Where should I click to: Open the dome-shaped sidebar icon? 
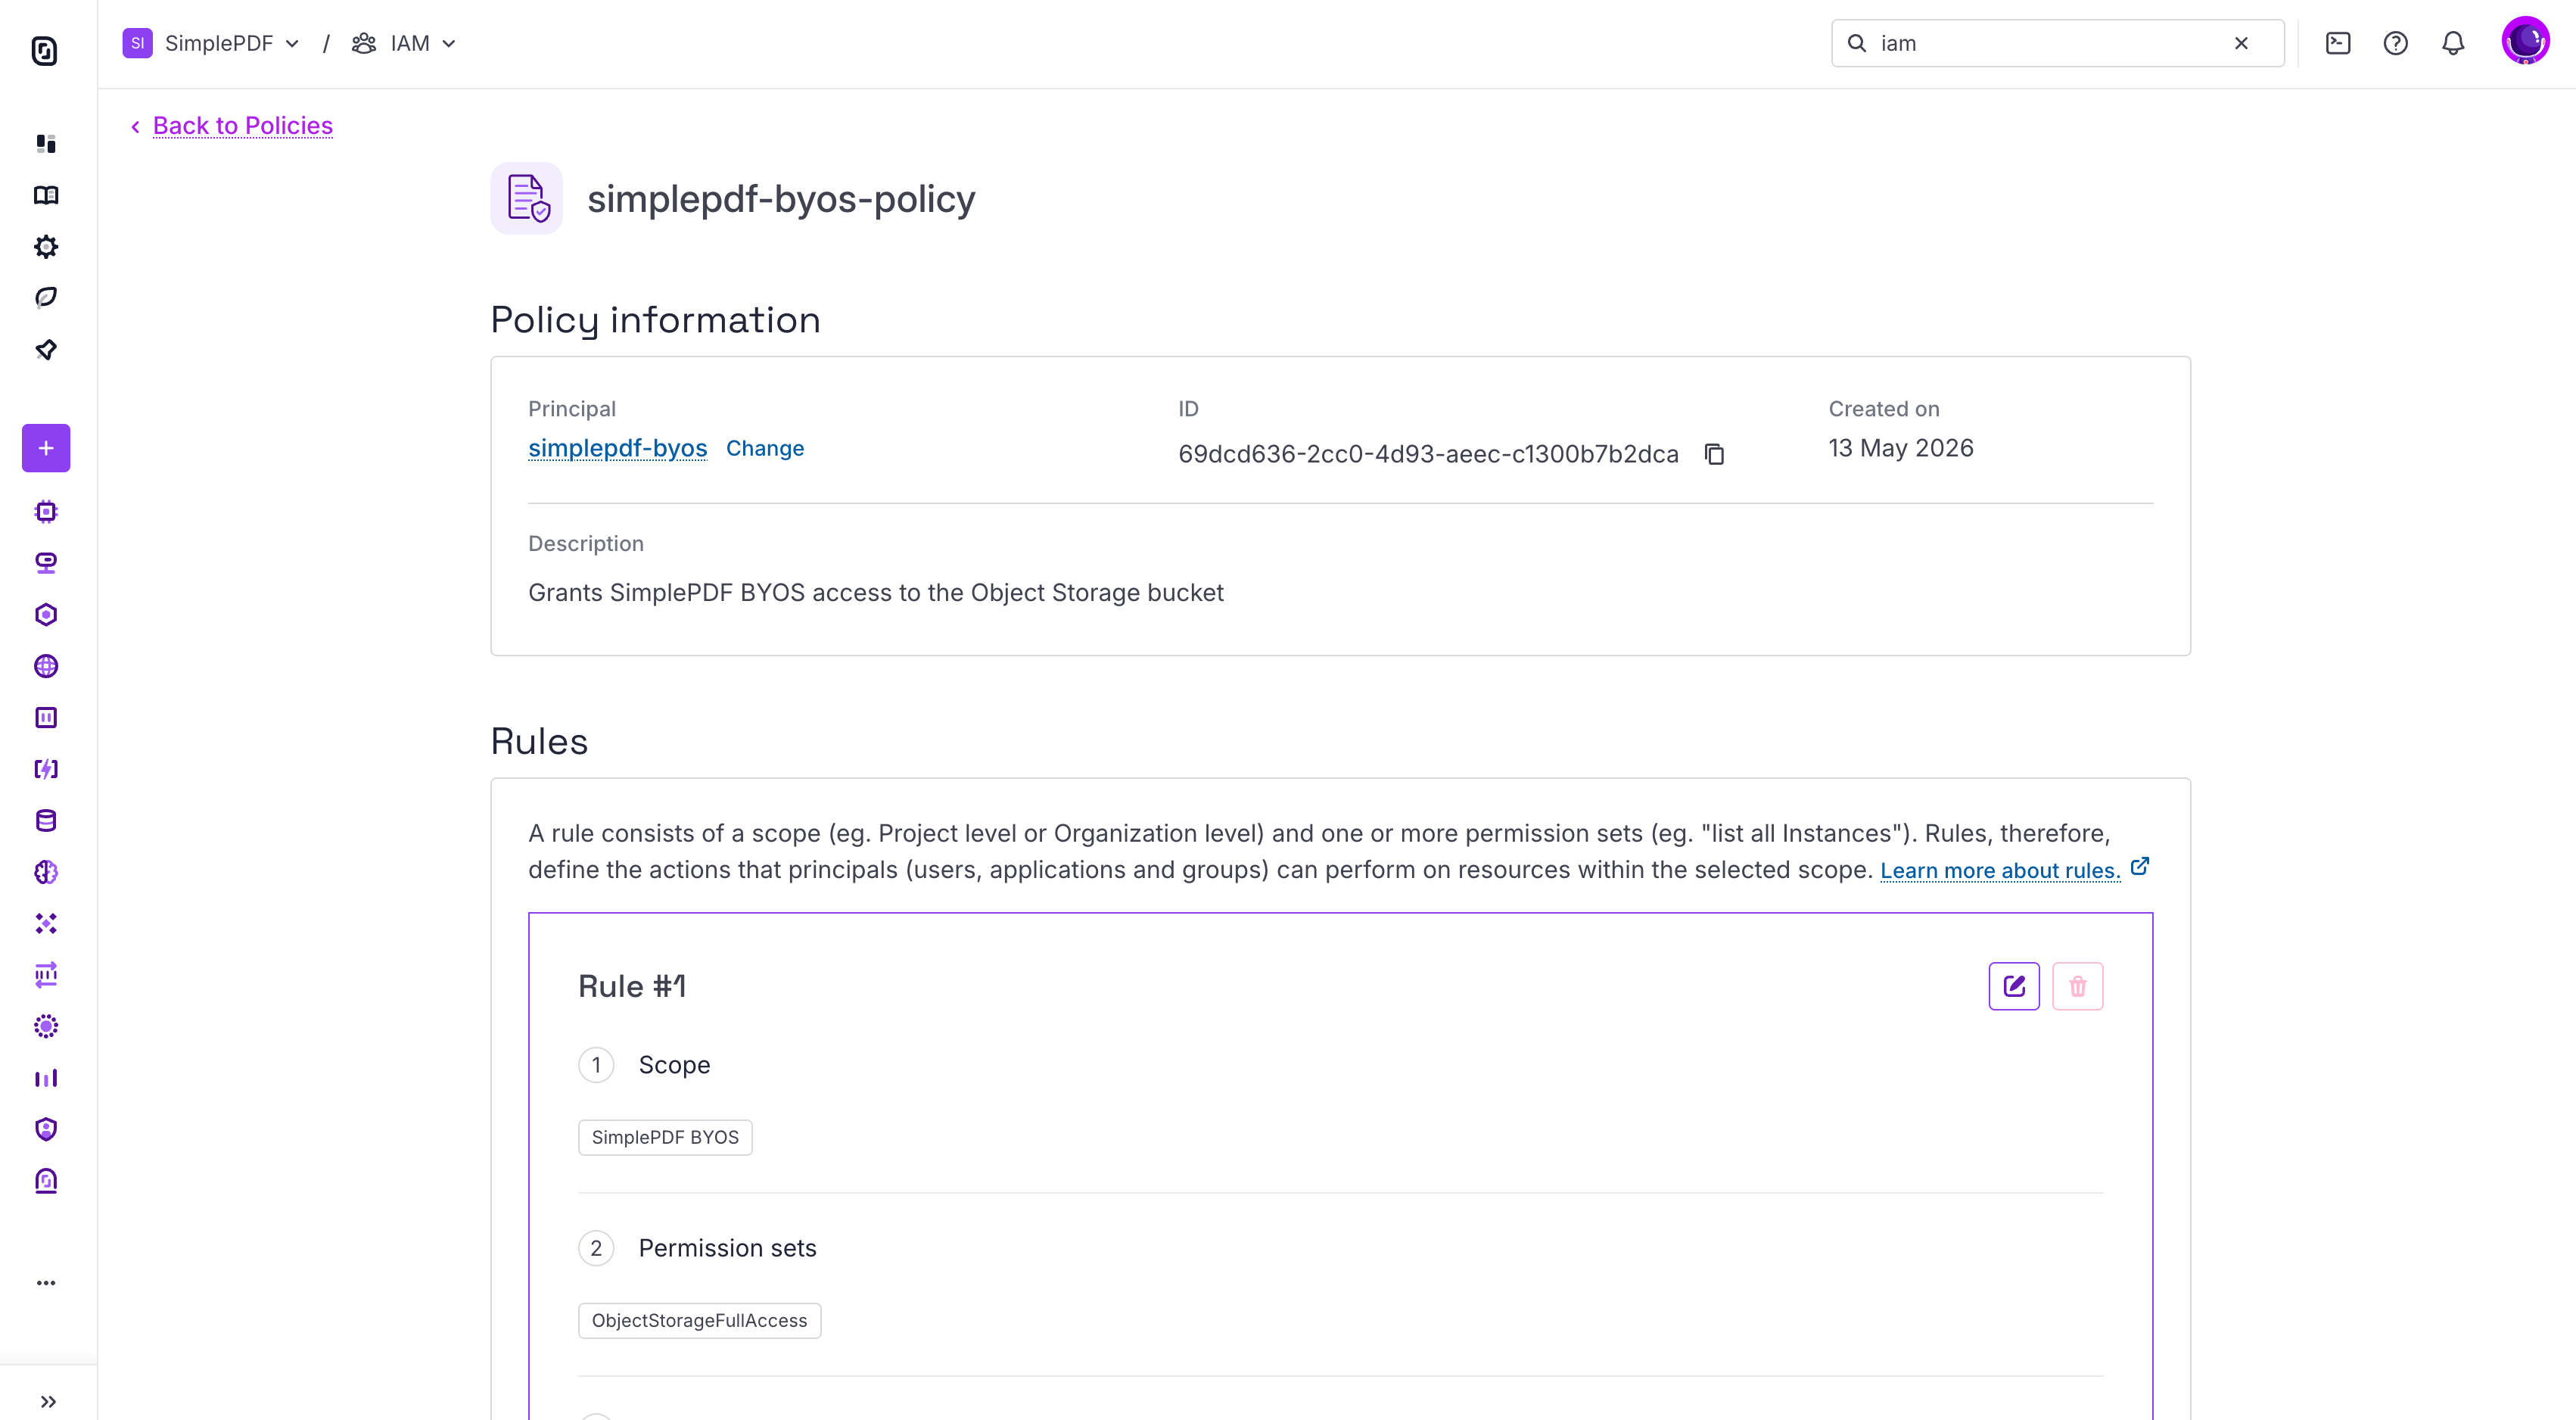click(x=46, y=1181)
